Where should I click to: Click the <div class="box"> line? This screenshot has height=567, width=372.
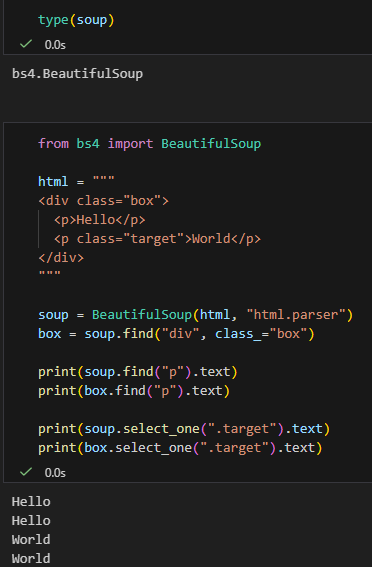103,201
